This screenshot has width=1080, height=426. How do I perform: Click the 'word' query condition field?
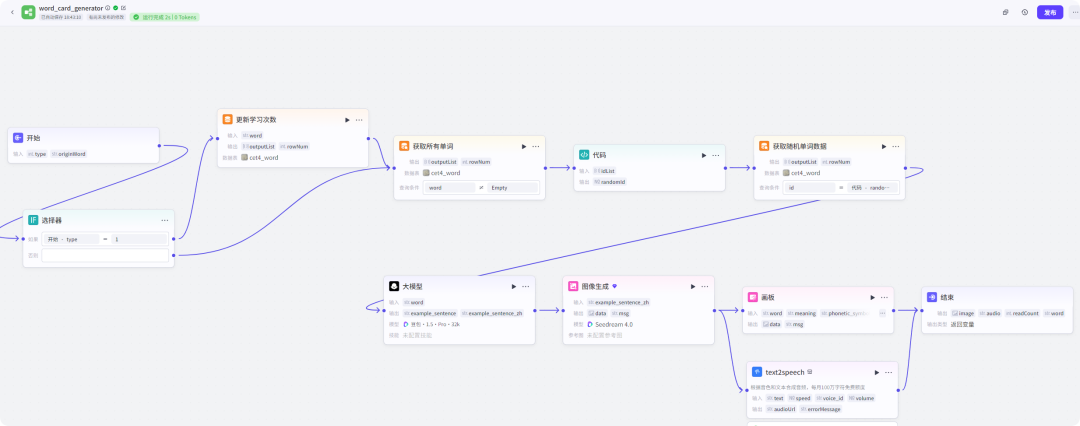448,187
